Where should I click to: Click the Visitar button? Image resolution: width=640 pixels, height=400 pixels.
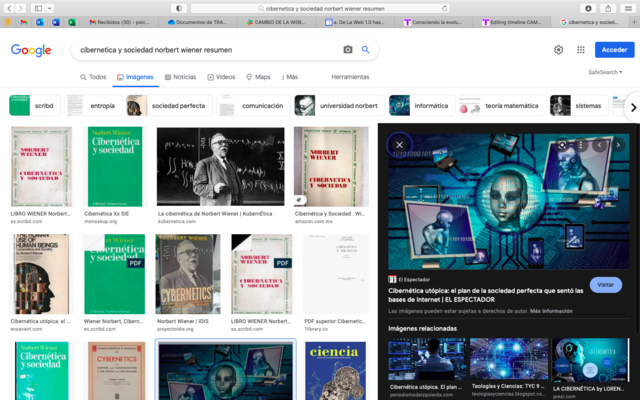click(x=606, y=285)
